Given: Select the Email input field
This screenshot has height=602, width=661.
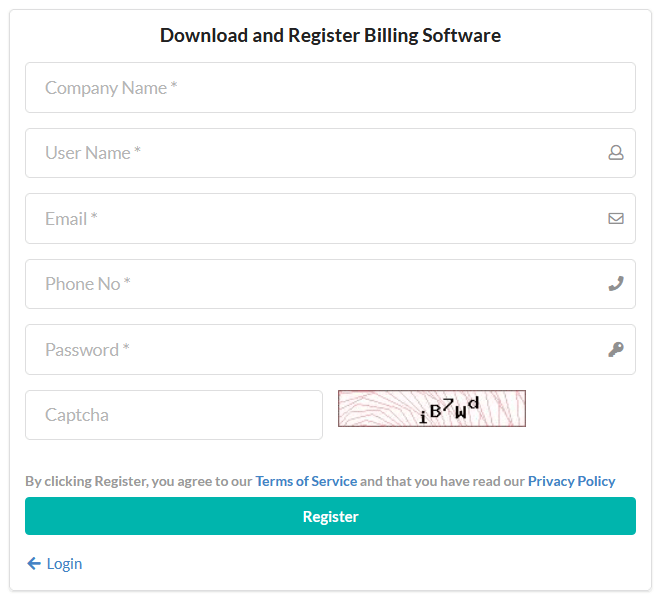Looking at the screenshot, I should [330, 218].
